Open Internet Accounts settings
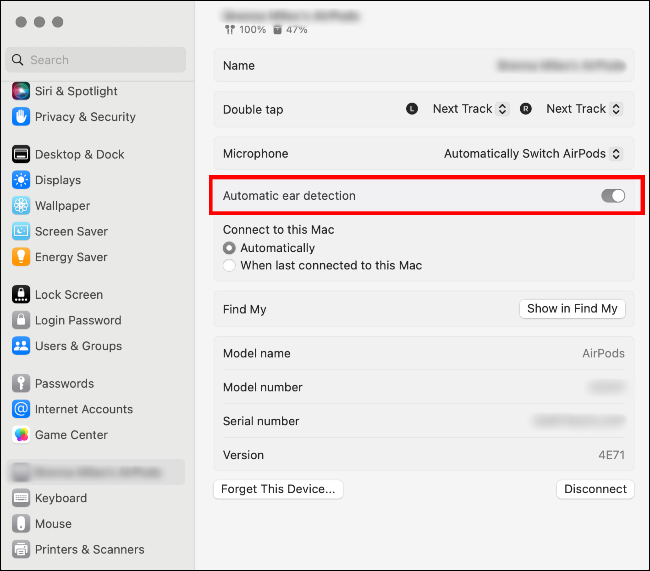 click(x=84, y=409)
